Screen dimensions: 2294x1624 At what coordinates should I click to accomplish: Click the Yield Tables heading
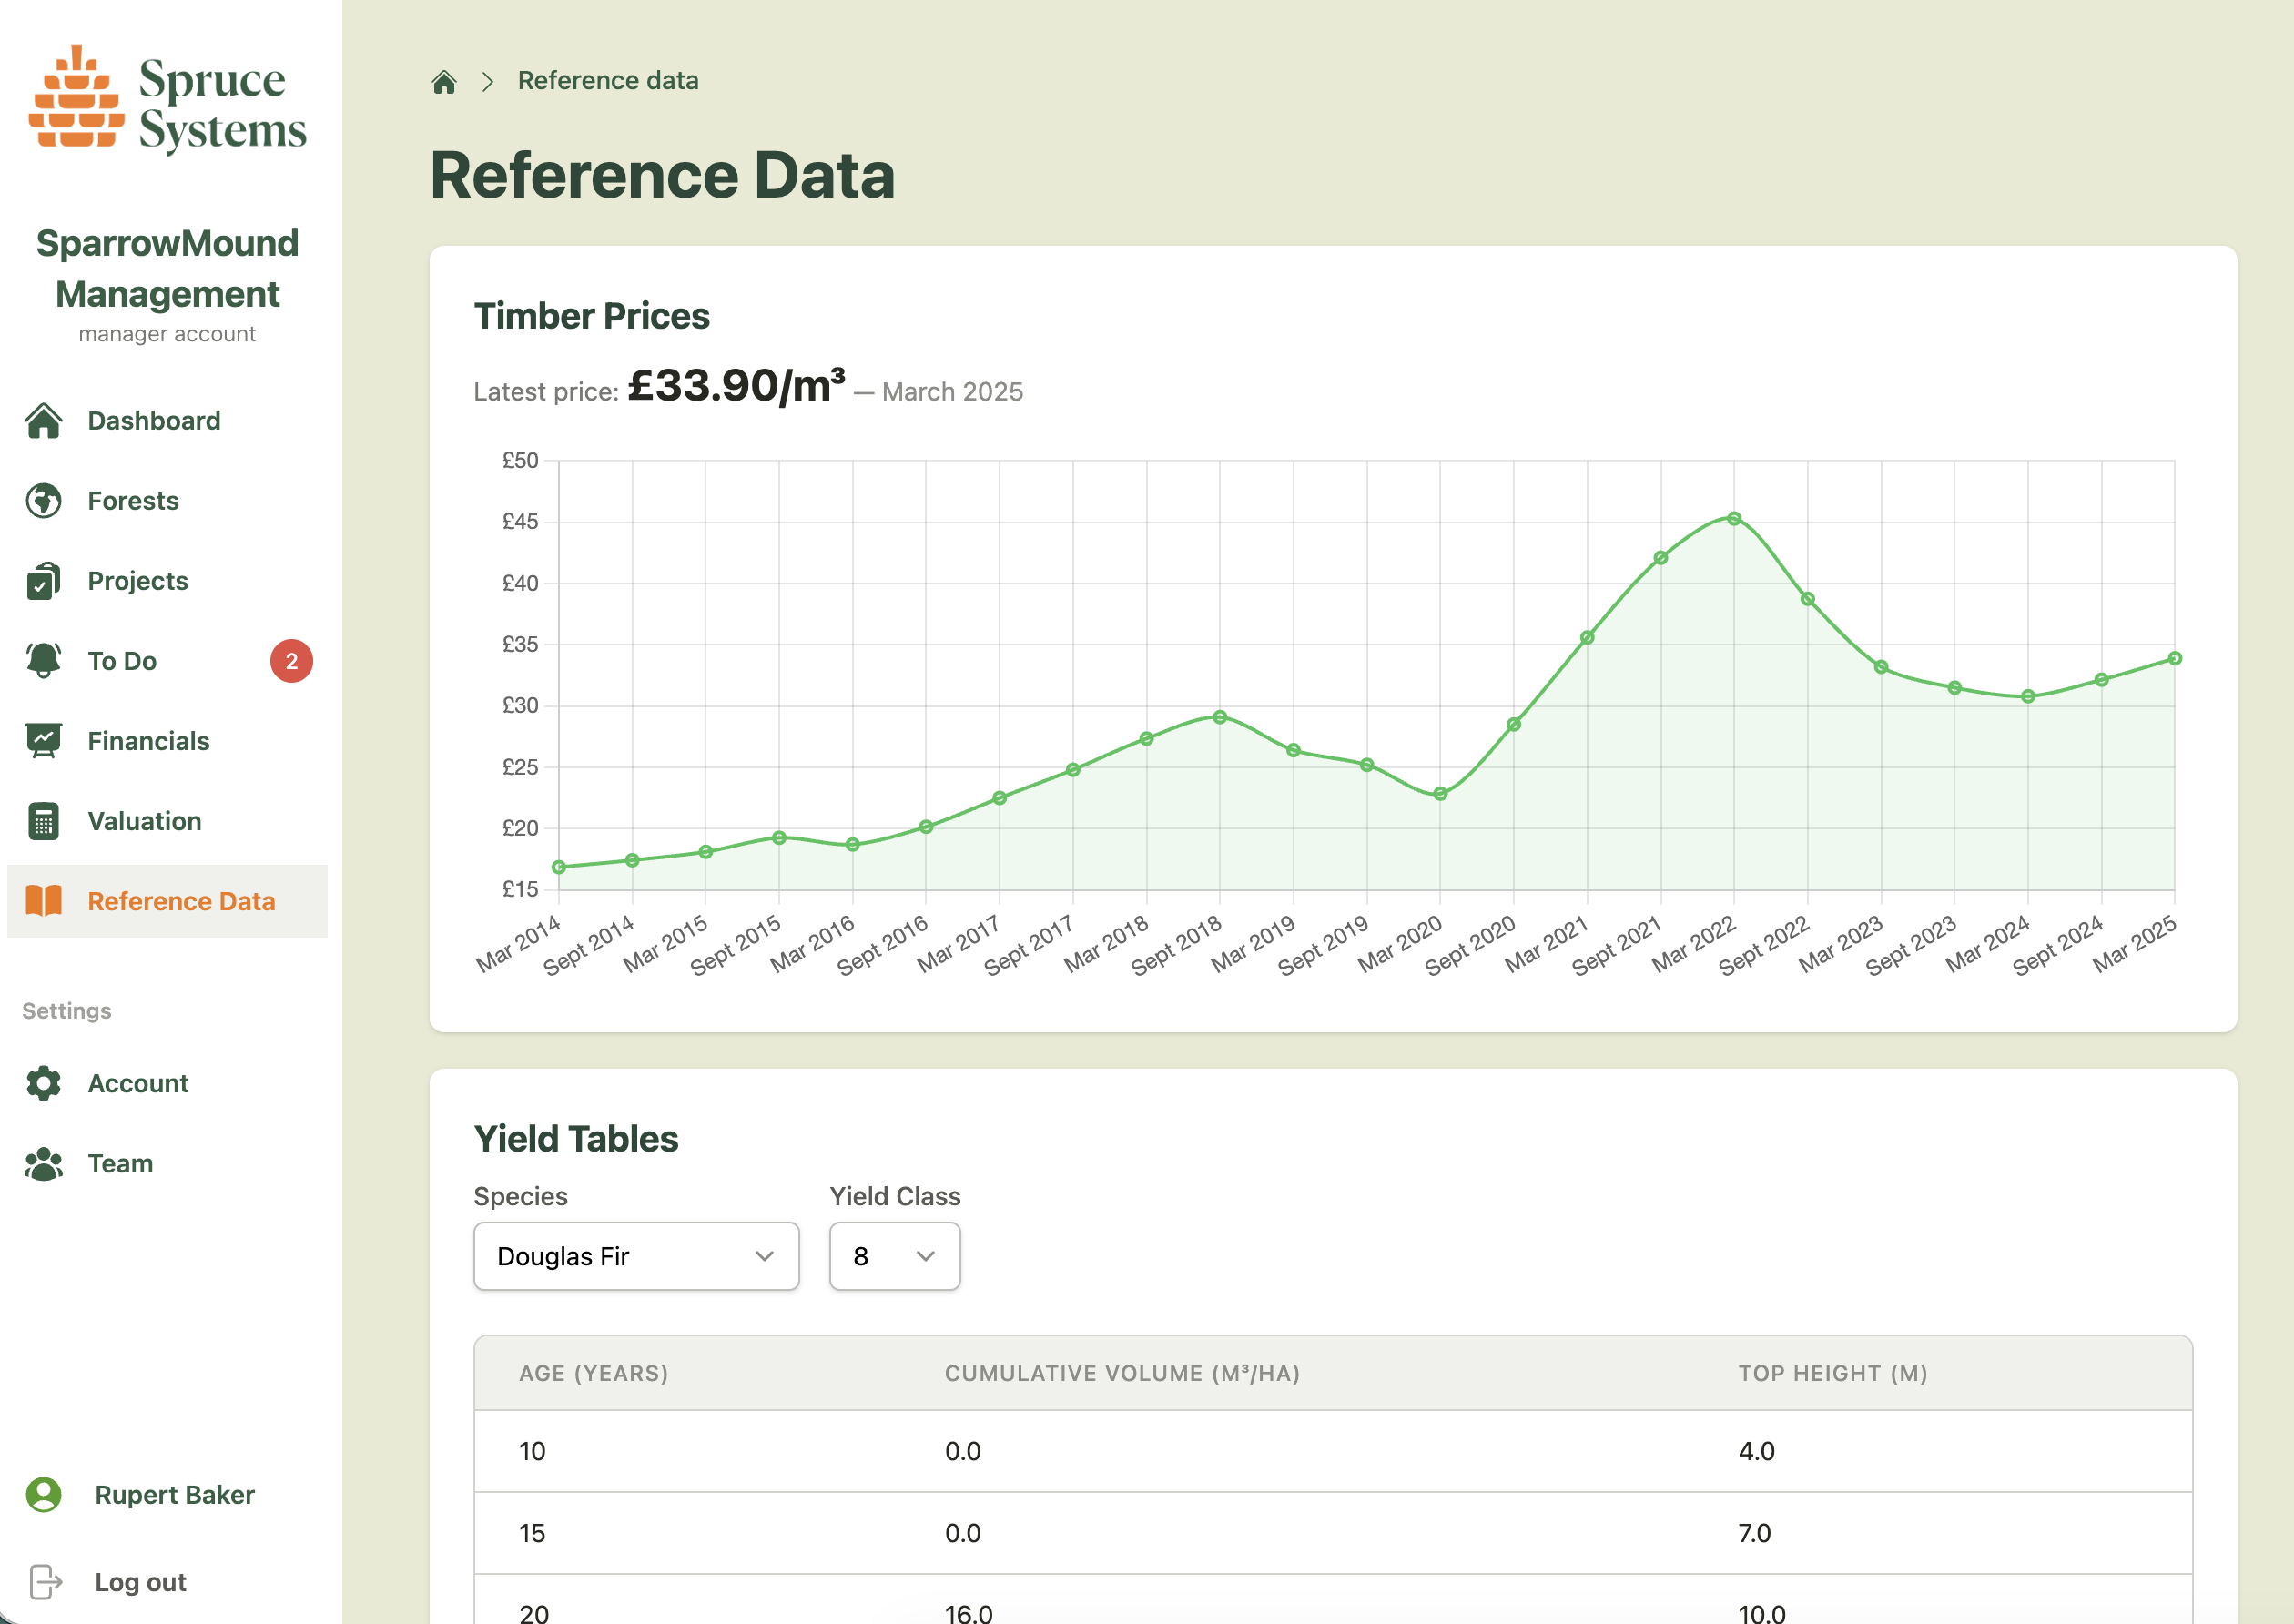click(x=576, y=1139)
